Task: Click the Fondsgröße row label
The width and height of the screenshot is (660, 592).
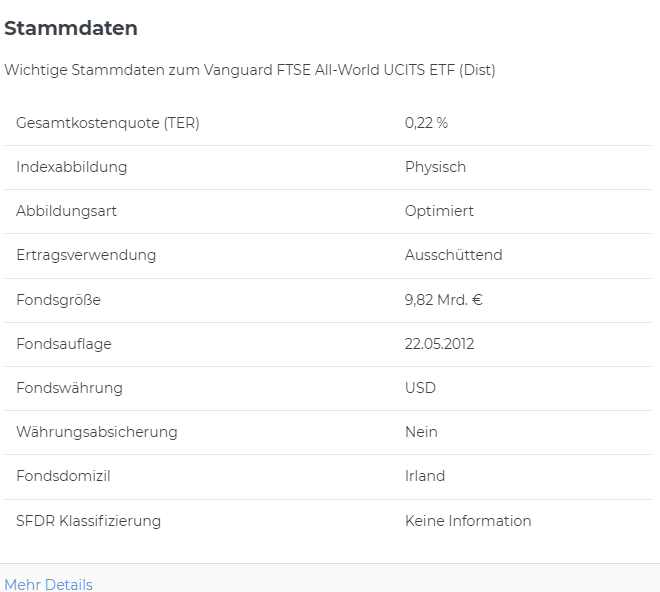Action: click(x=58, y=300)
